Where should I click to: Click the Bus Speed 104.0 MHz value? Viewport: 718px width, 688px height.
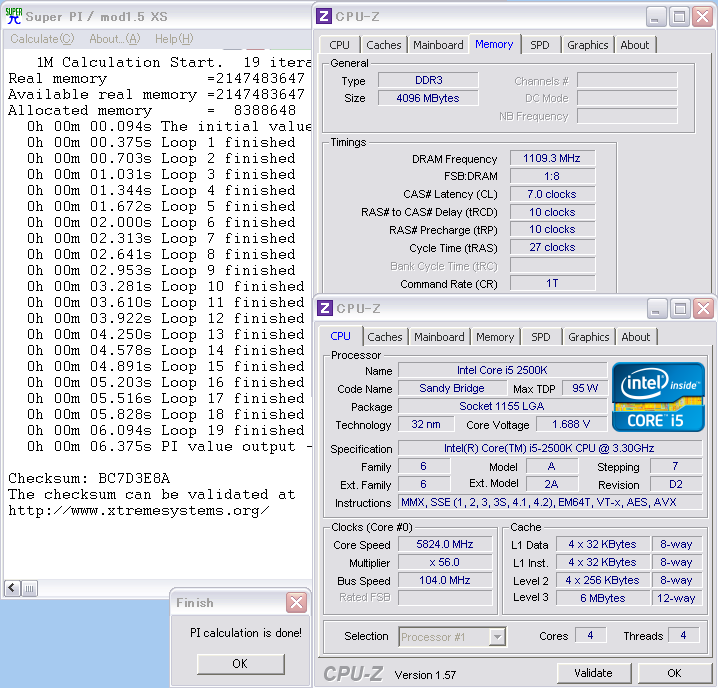445,580
